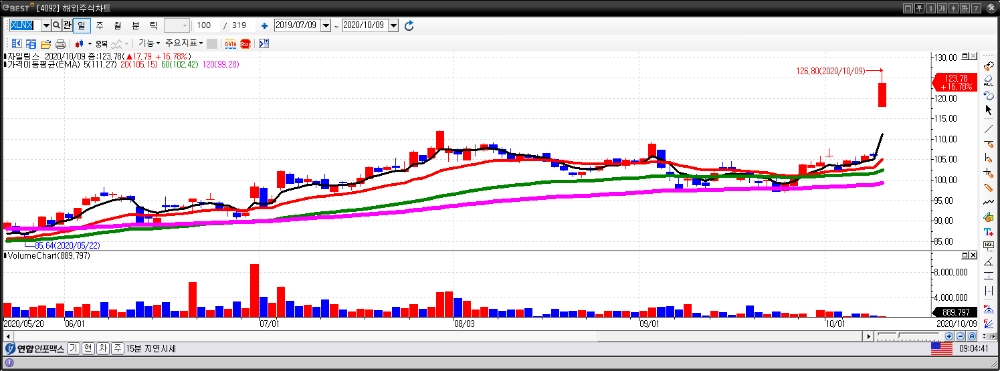Click the refresh chart icon

coord(409,25)
